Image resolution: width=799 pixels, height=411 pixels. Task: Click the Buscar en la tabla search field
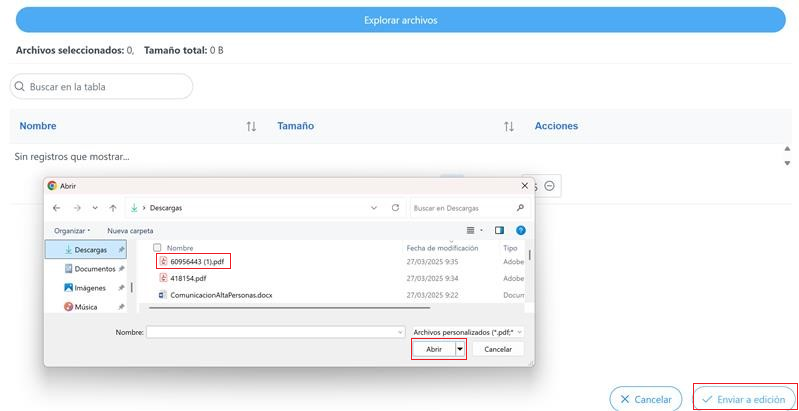click(101, 87)
